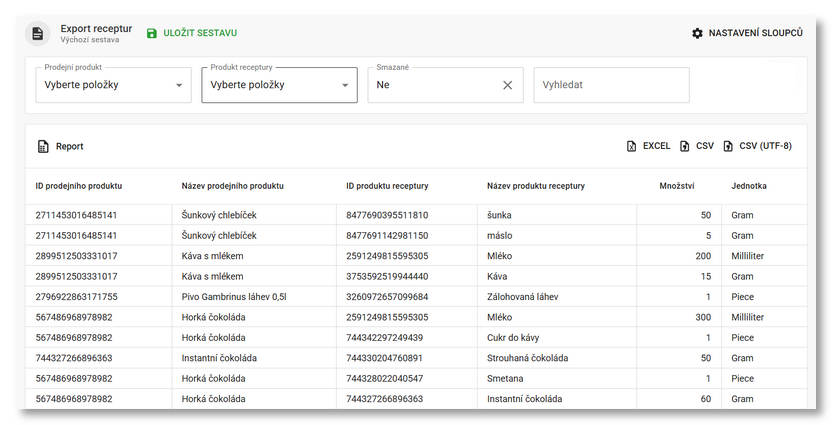Sort by 'ID prodejního produktu' column header
This screenshot has width=832, height=425.
click(79, 186)
